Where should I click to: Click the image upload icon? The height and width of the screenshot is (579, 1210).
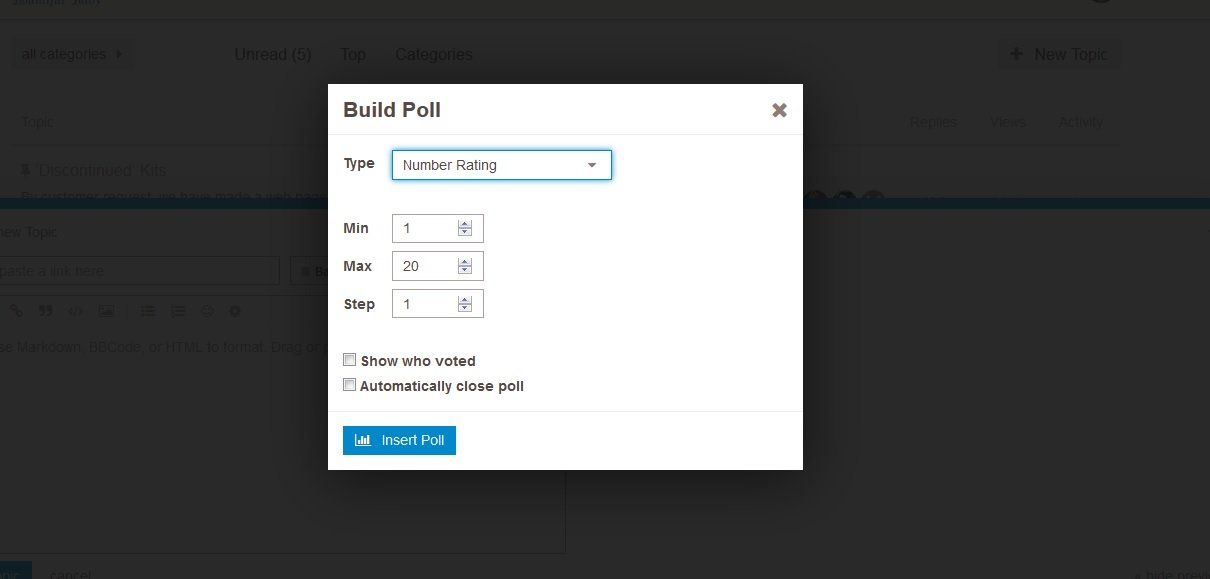tap(106, 311)
